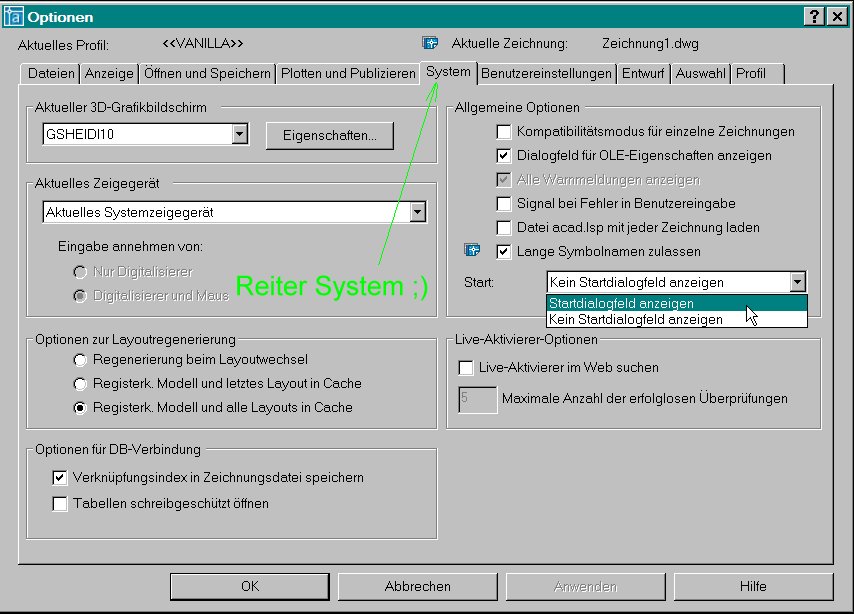
Task: Check Tabellen schreibgeschützt öffnen
Action: coord(60,503)
